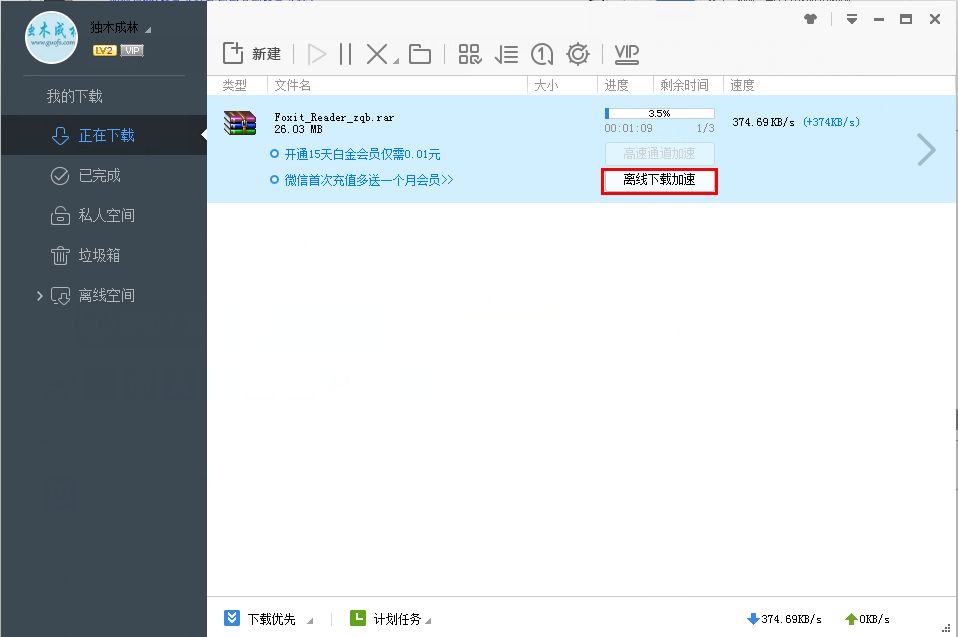Pause the current download with pause icon

(x=344, y=54)
